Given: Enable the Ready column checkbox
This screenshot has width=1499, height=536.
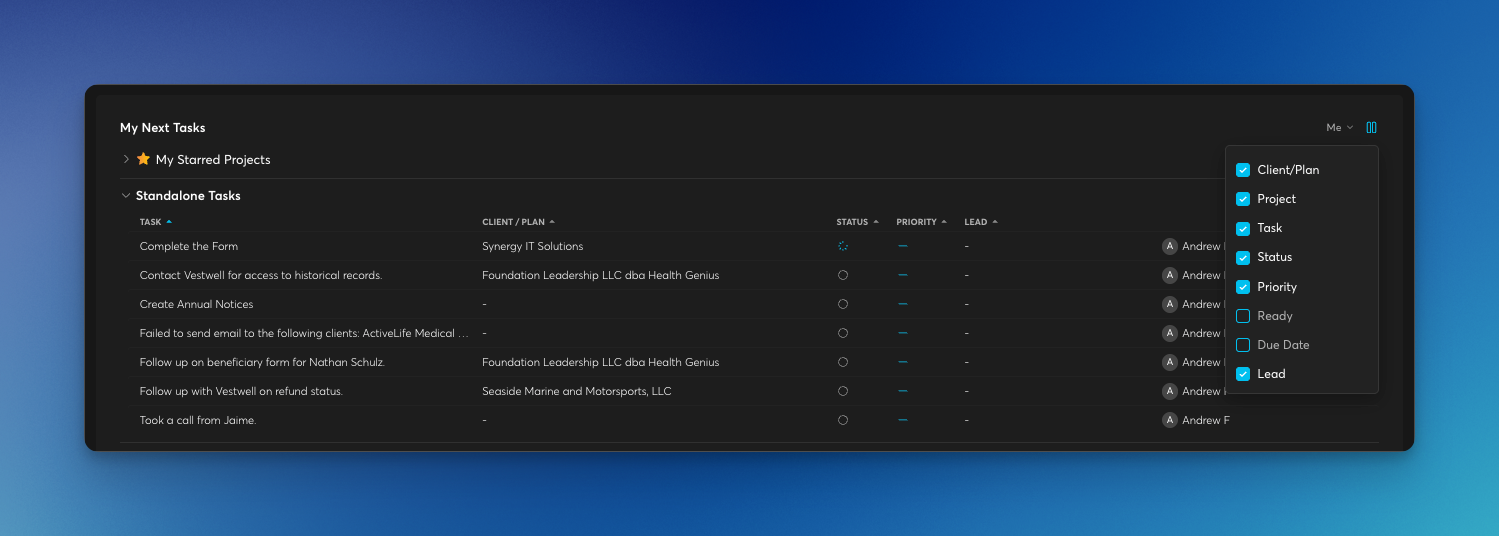Looking at the screenshot, I should (1243, 316).
